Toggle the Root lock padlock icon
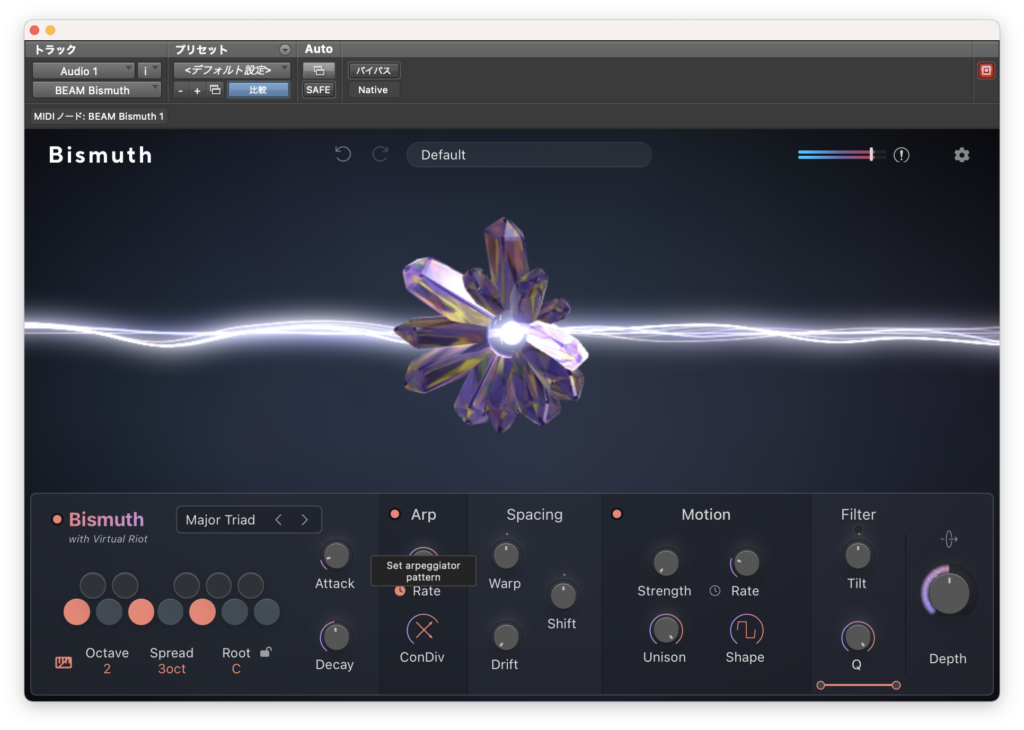Viewport: 1024px width, 730px height. point(266,652)
